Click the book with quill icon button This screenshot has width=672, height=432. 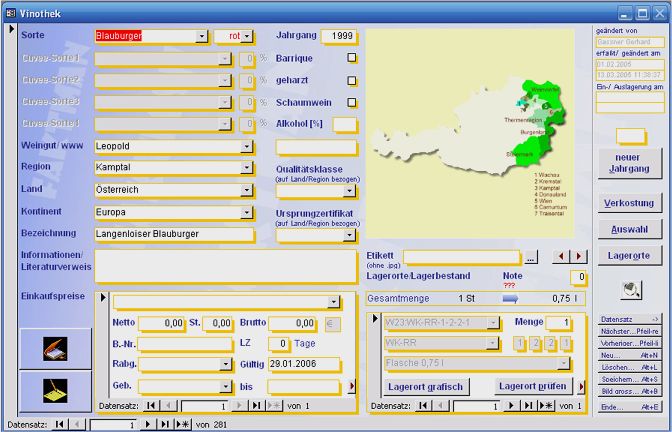pyautogui.click(x=53, y=348)
